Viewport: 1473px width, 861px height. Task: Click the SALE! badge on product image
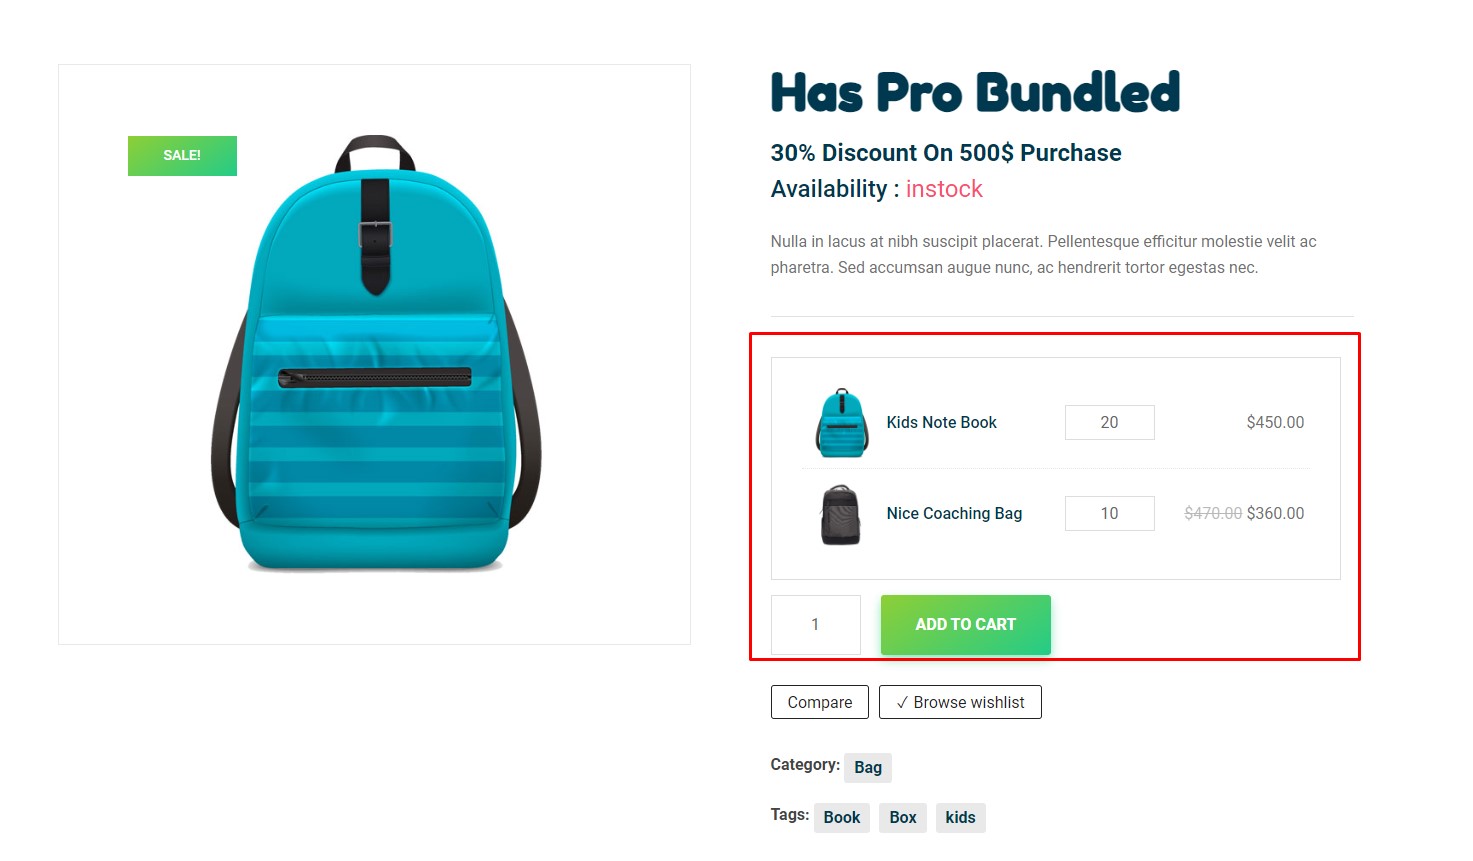[x=182, y=156]
